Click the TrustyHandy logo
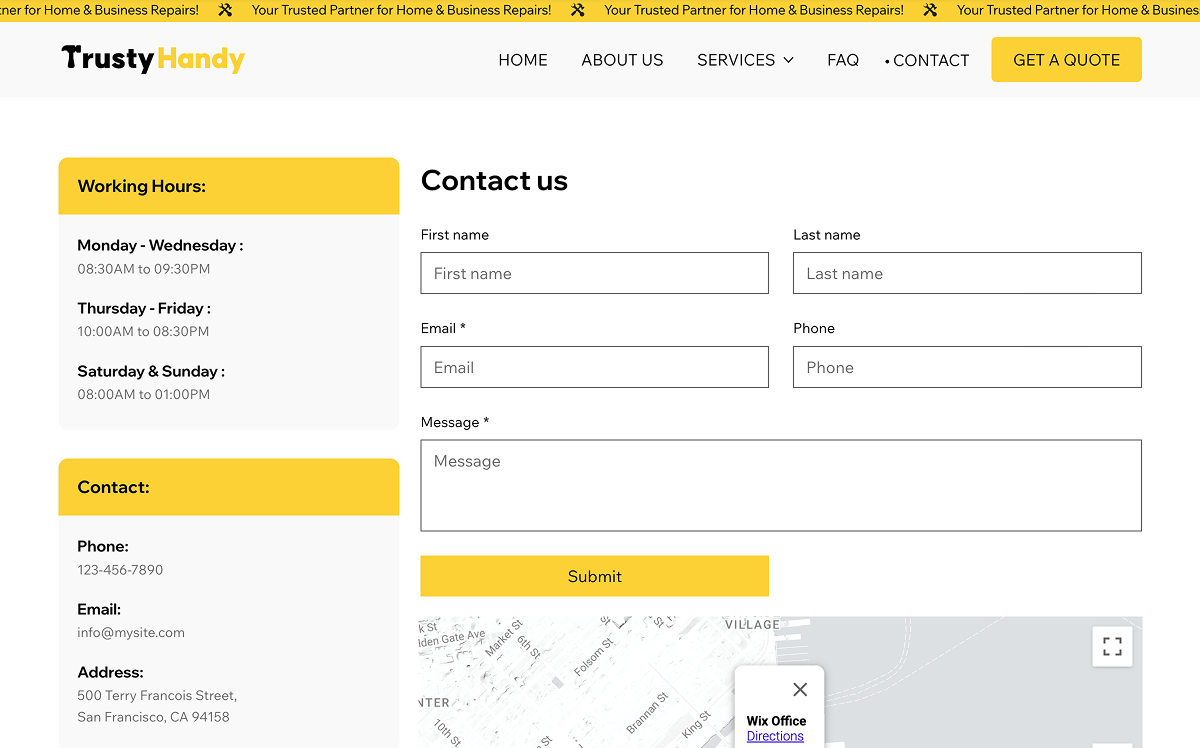1200x748 pixels. pyautogui.click(x=152, y=59)
